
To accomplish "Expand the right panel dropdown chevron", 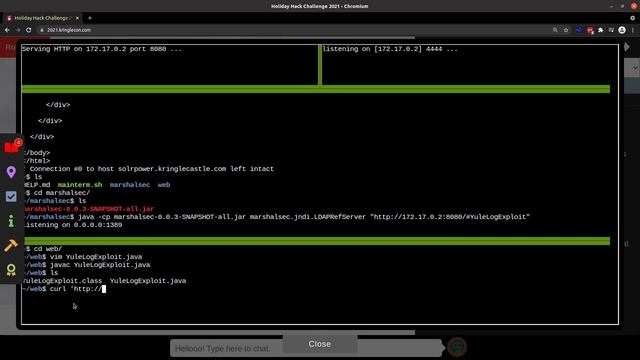I will click(x=635, y=68).
